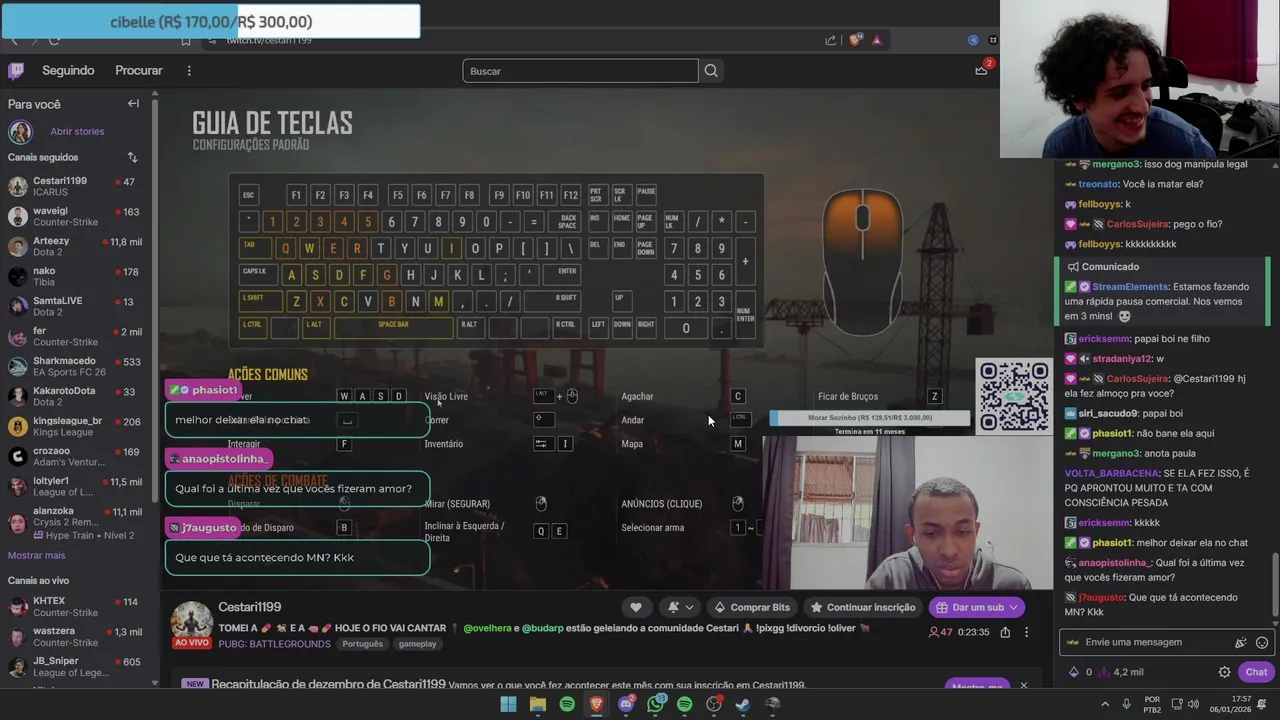
Task: Click the Comprar Bits button
Action: tap(752, 607)
